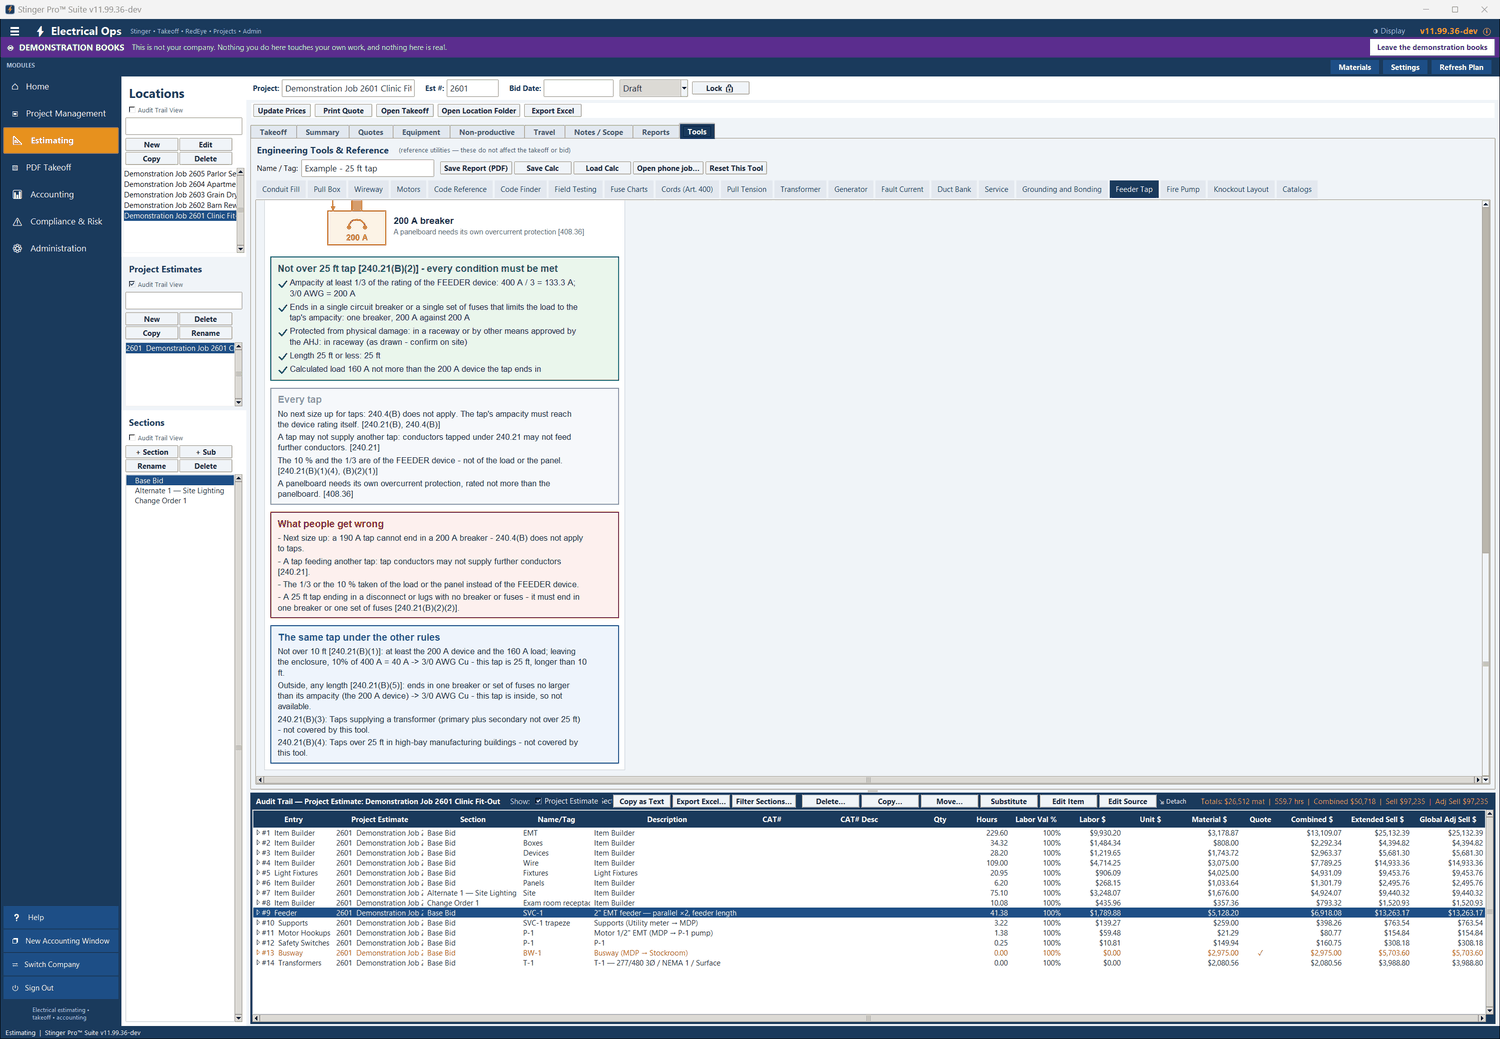
Task: Click the Lock estimate button
Action: pyautogui.click(x=720, y=88)
